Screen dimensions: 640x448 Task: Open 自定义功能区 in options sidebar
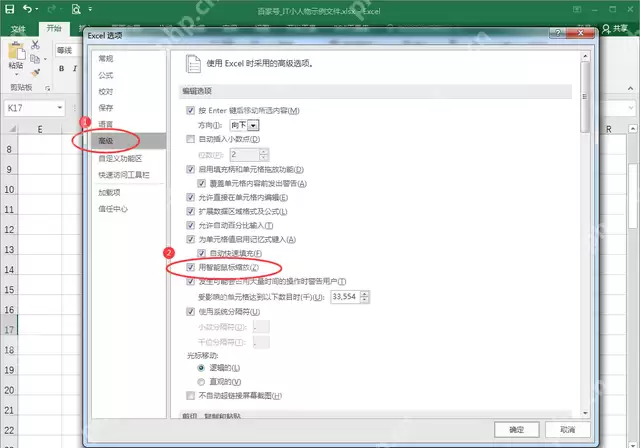120,158
